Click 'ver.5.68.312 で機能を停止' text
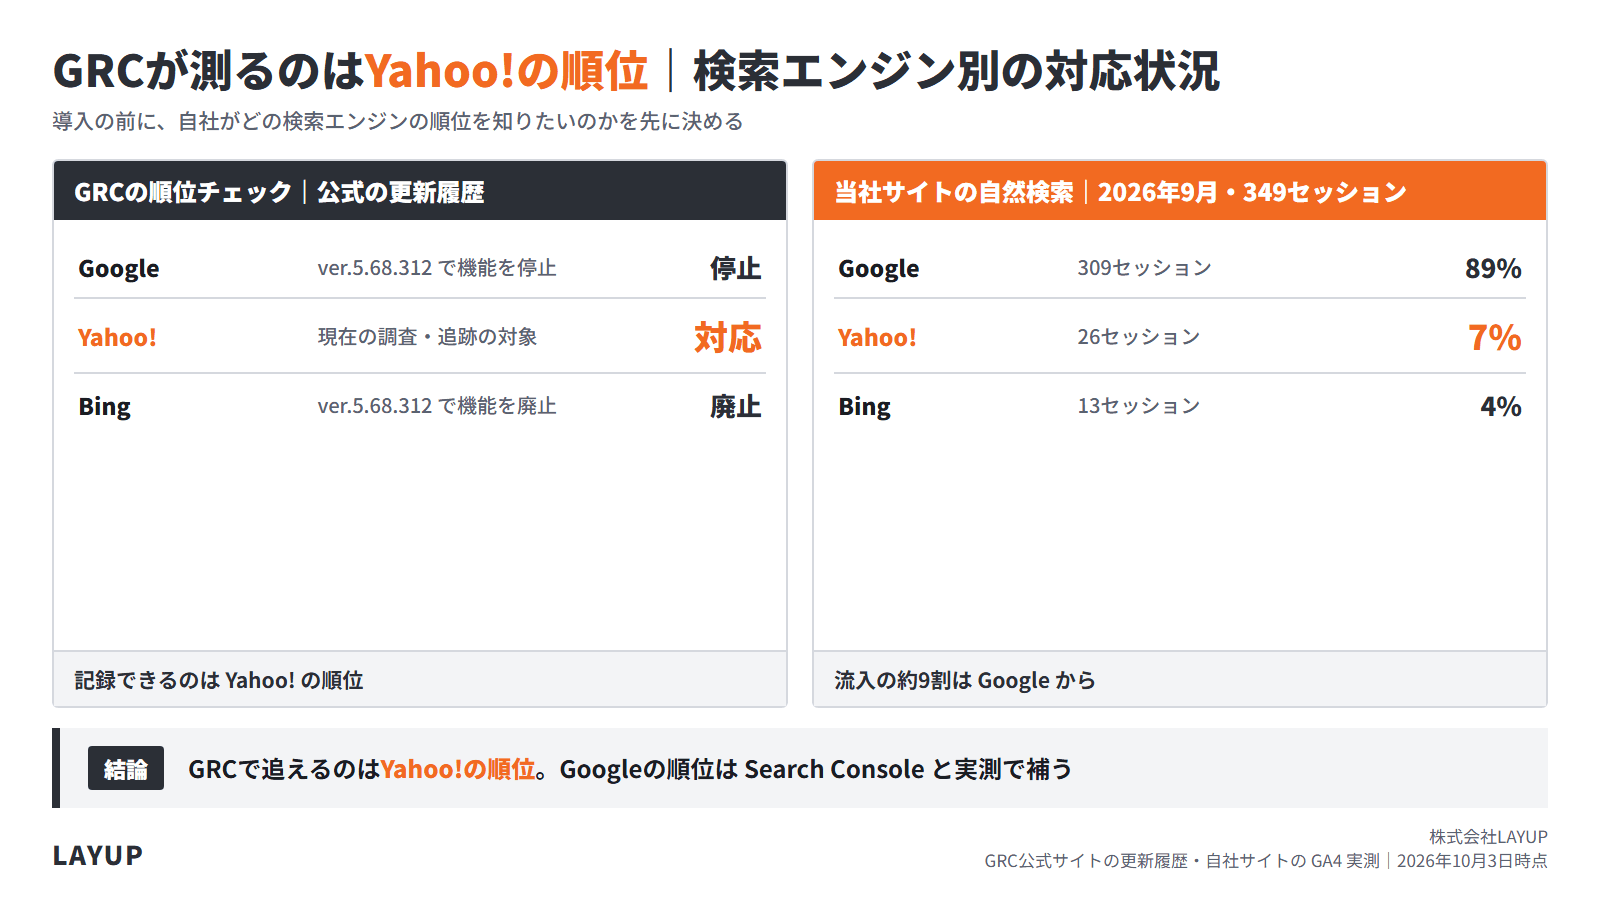1600x900 pixels. pyautogui.click(x=437, y=268)
